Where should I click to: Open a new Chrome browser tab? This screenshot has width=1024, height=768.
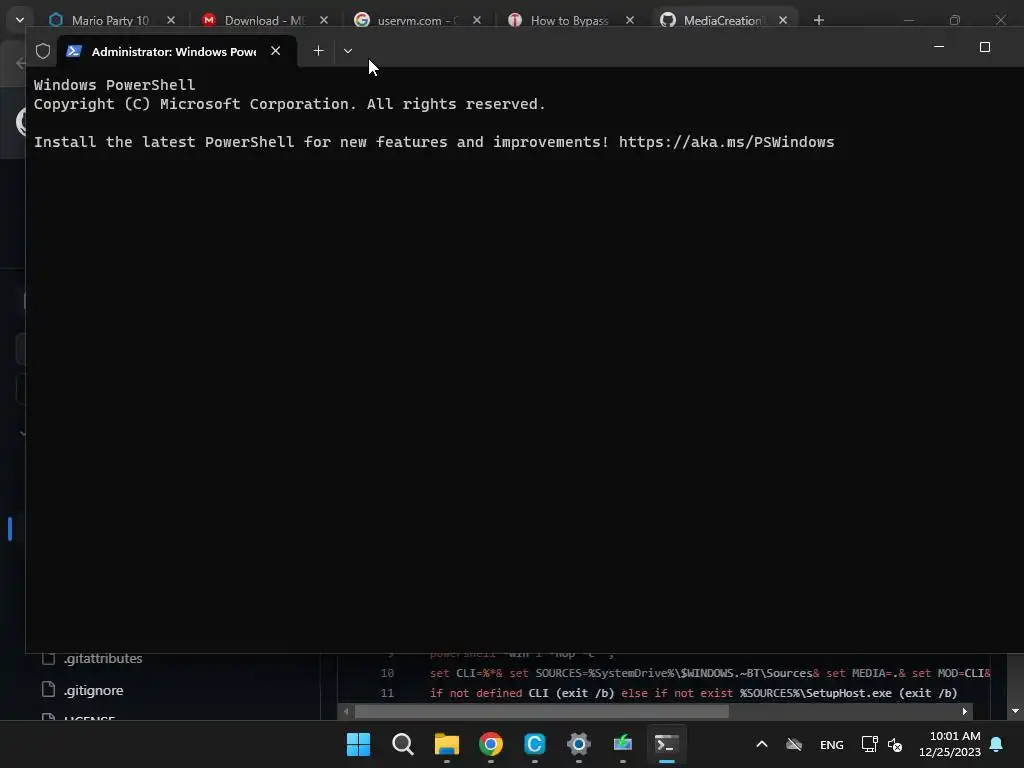819,20
